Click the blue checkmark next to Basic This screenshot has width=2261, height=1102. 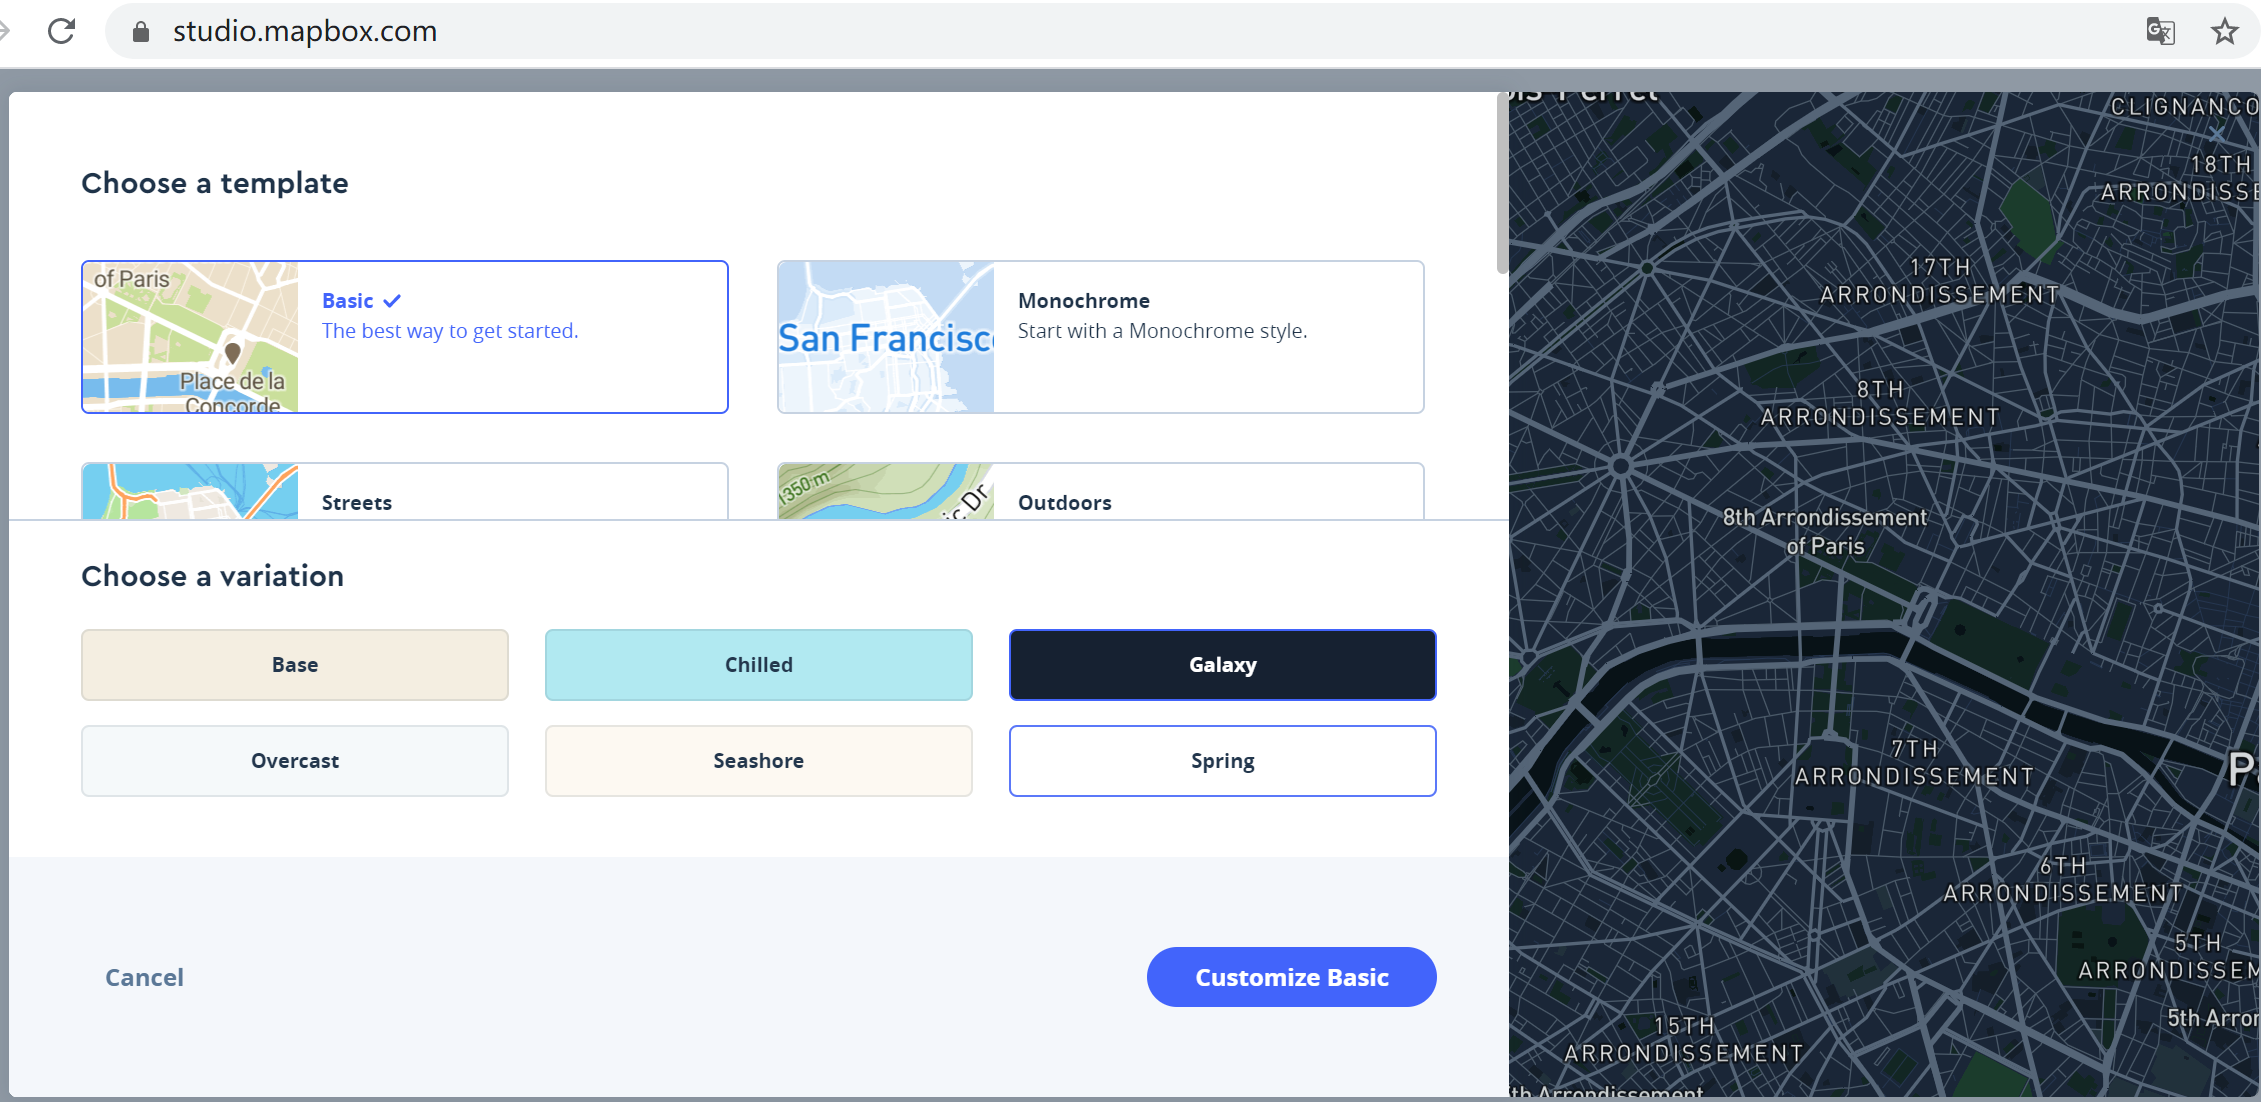tap(392, 301)
